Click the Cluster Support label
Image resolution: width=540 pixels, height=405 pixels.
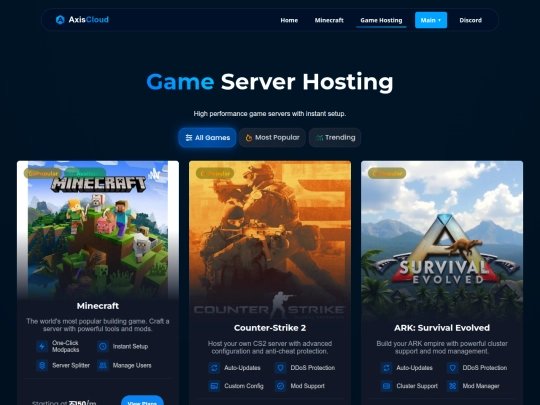[417, 386]
